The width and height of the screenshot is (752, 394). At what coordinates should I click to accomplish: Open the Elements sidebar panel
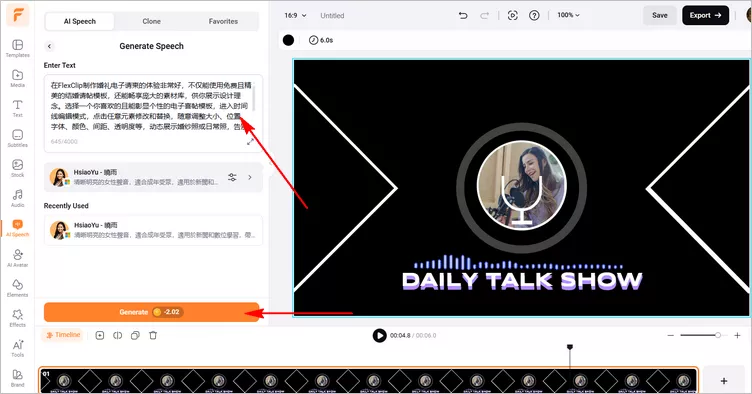coord(17,288)
